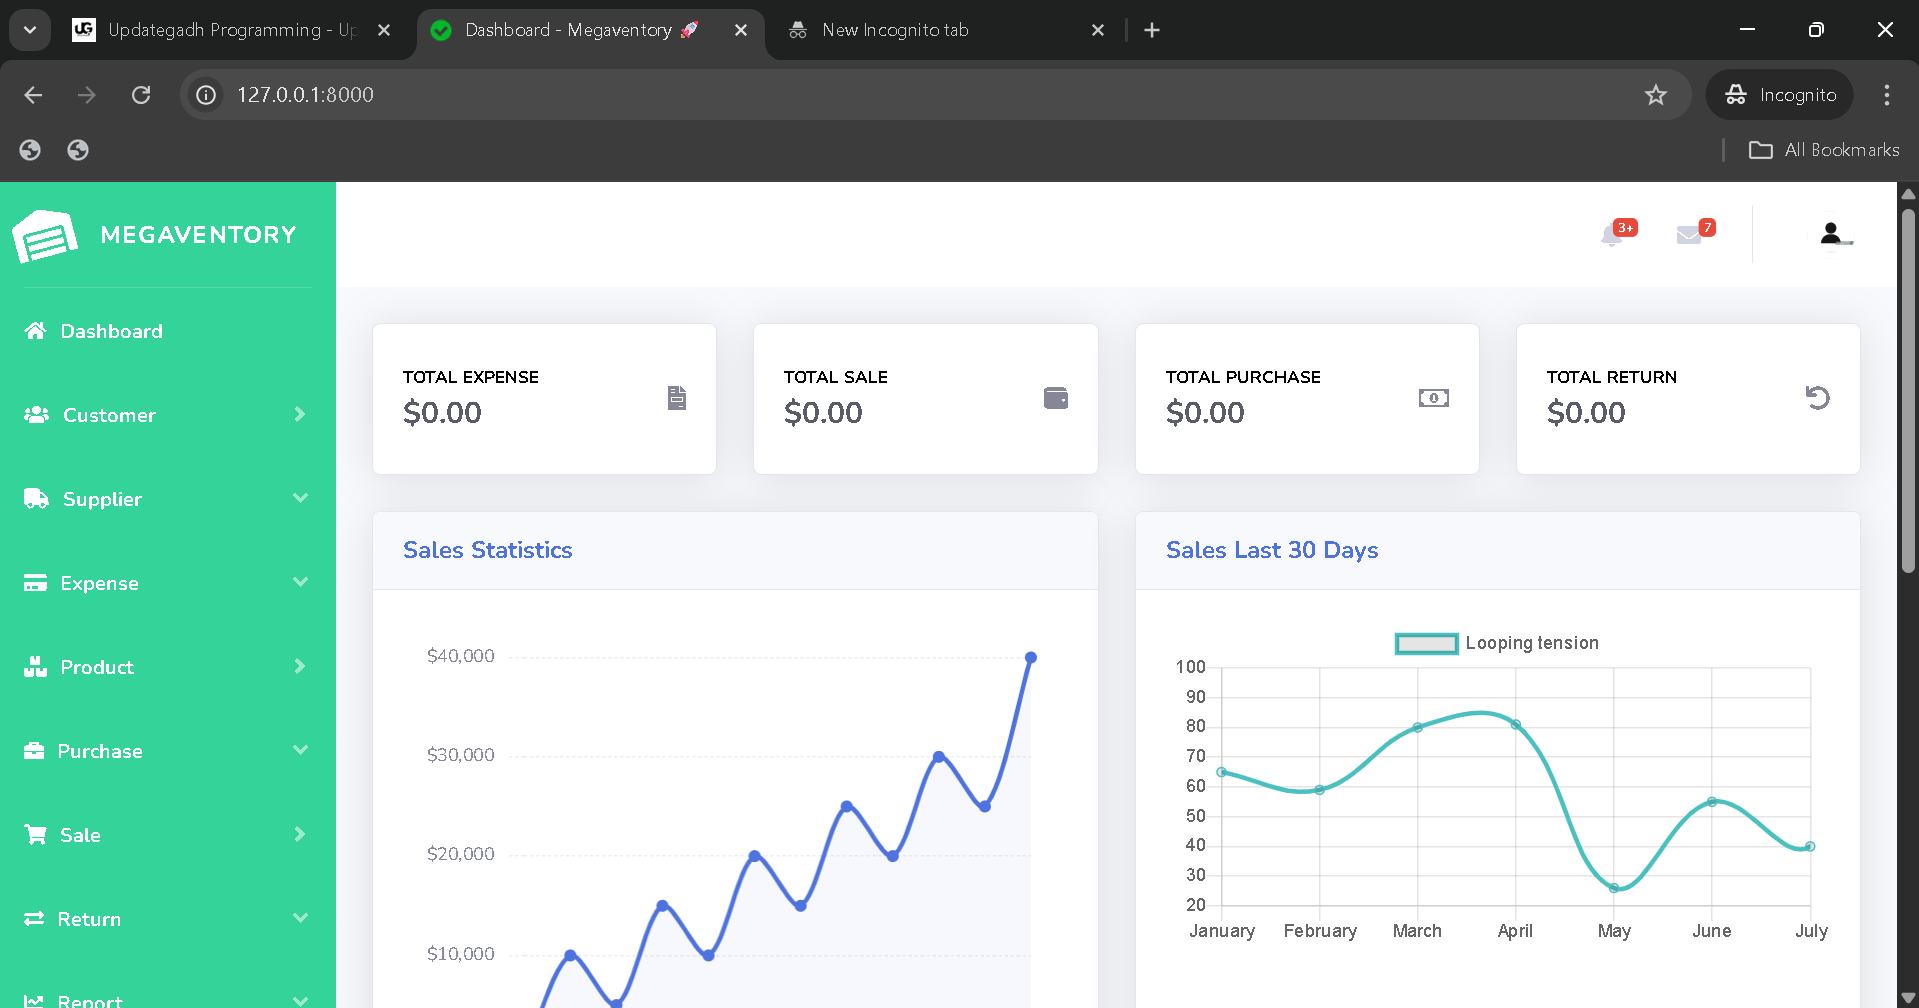The height and width of the screenshot is (1008, 1919).
Task: Click the Total Purchase money icon
Action: click(x=1433, y=398)
